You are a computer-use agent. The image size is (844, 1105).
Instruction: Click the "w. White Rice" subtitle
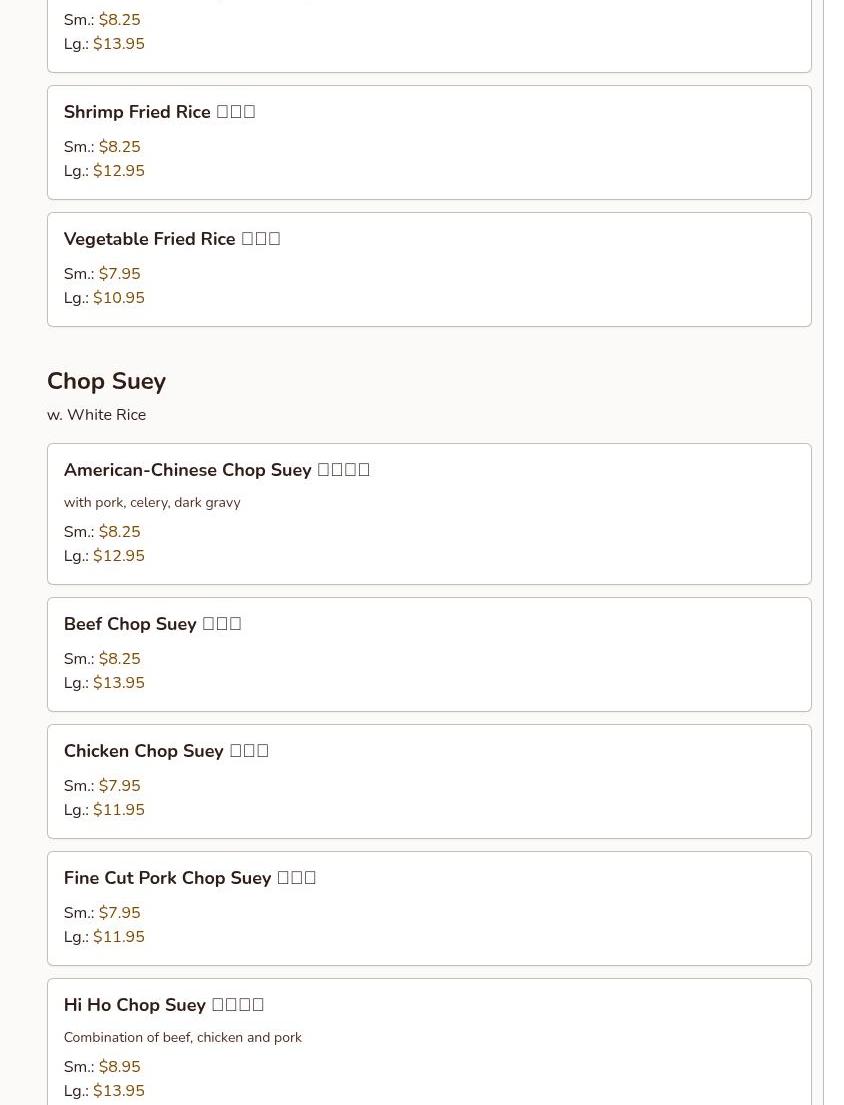pos(96,415)
